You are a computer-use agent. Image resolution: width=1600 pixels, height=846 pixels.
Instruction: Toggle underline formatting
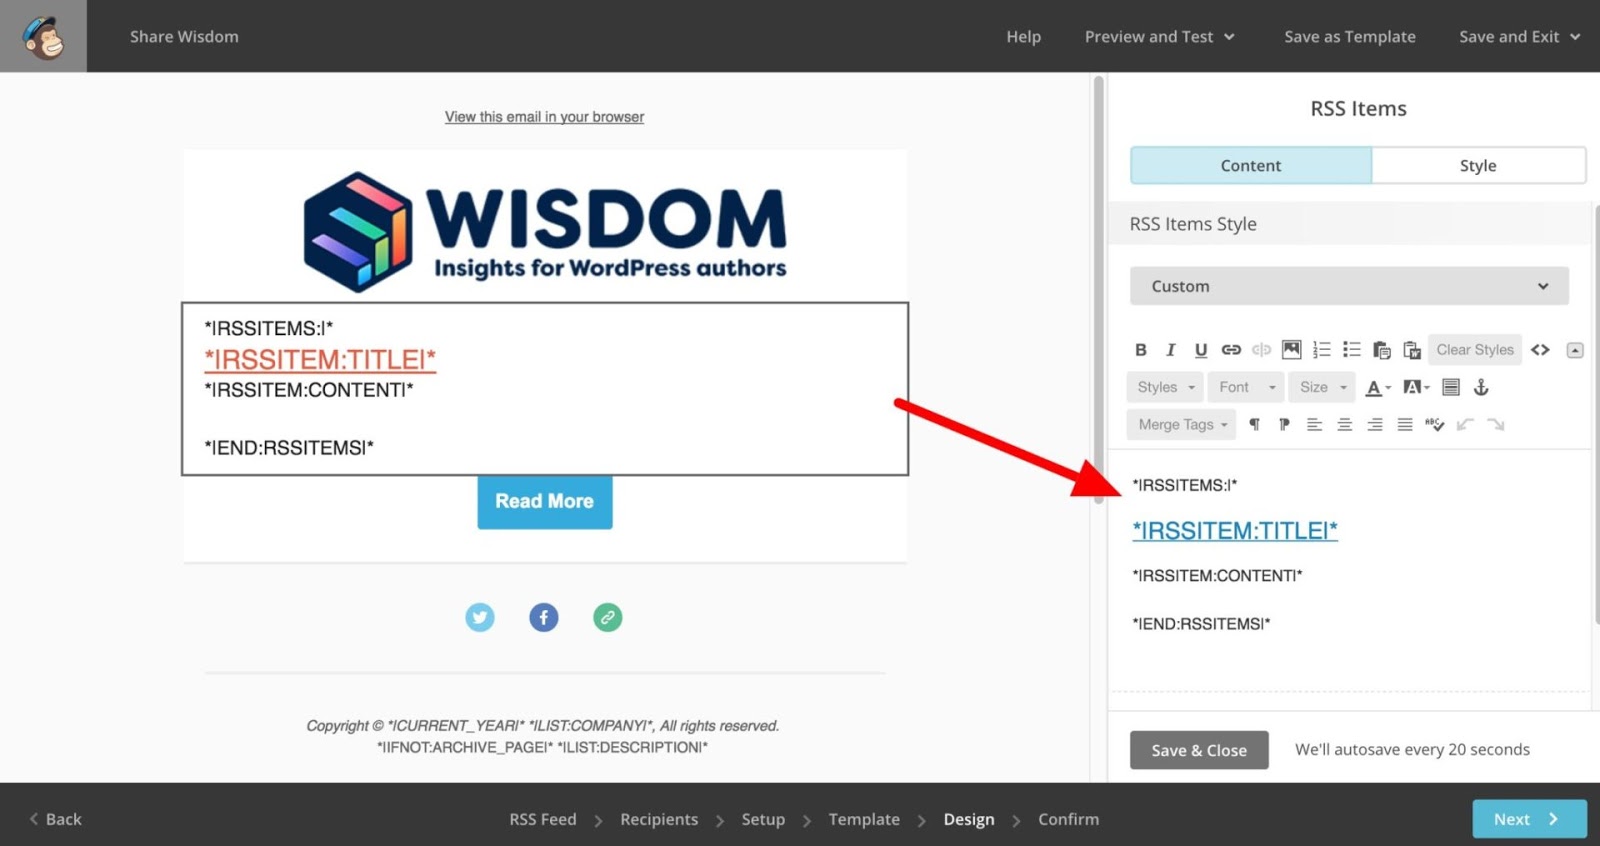pyautogui.click(x=1201, y=350)
